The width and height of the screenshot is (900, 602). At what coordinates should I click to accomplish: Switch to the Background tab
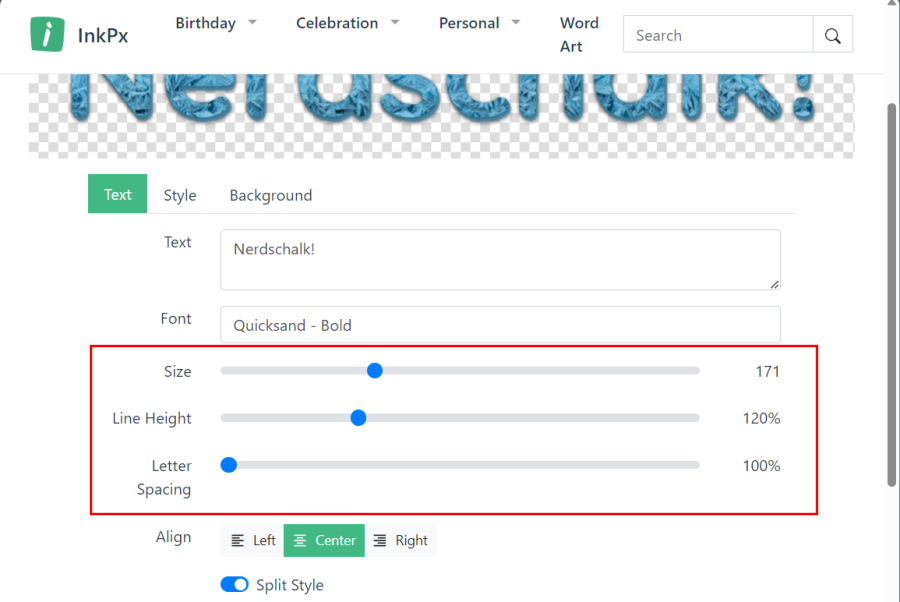pyautogui.click(x=271, y=195)
